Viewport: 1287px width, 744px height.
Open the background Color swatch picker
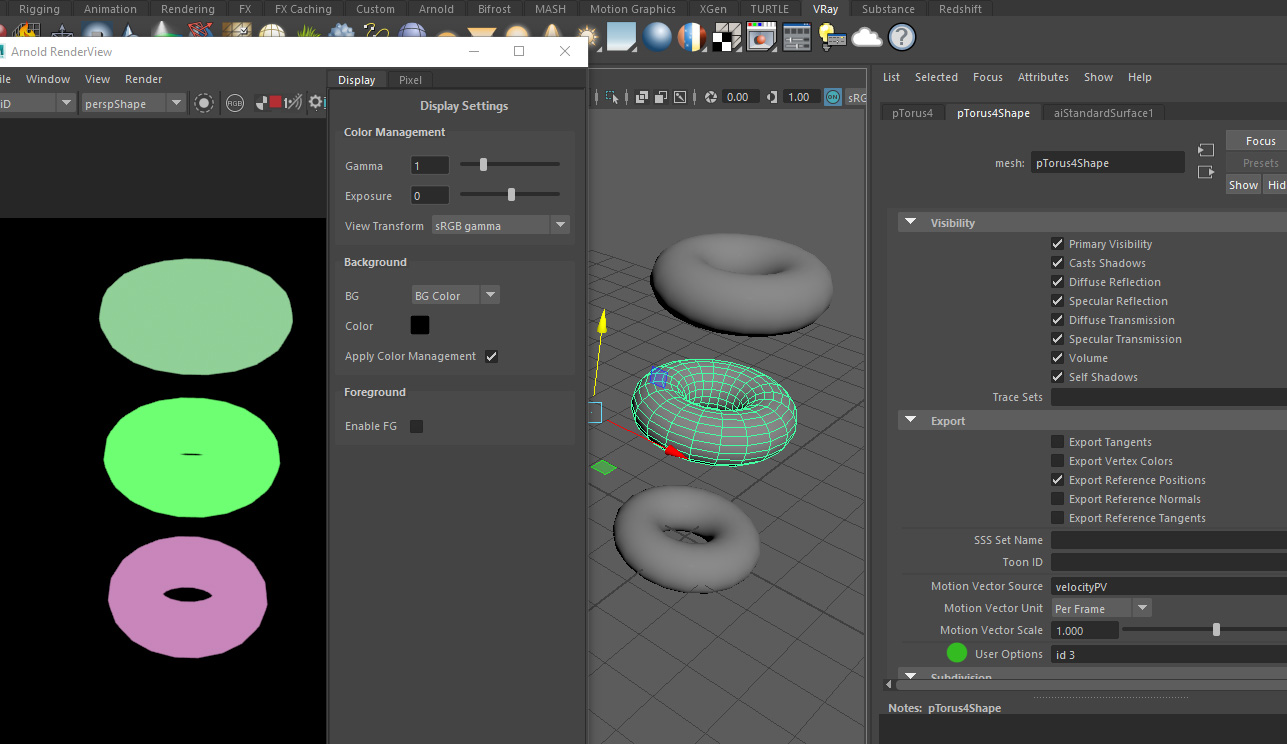pyautogui.click(x=419, y=325)
